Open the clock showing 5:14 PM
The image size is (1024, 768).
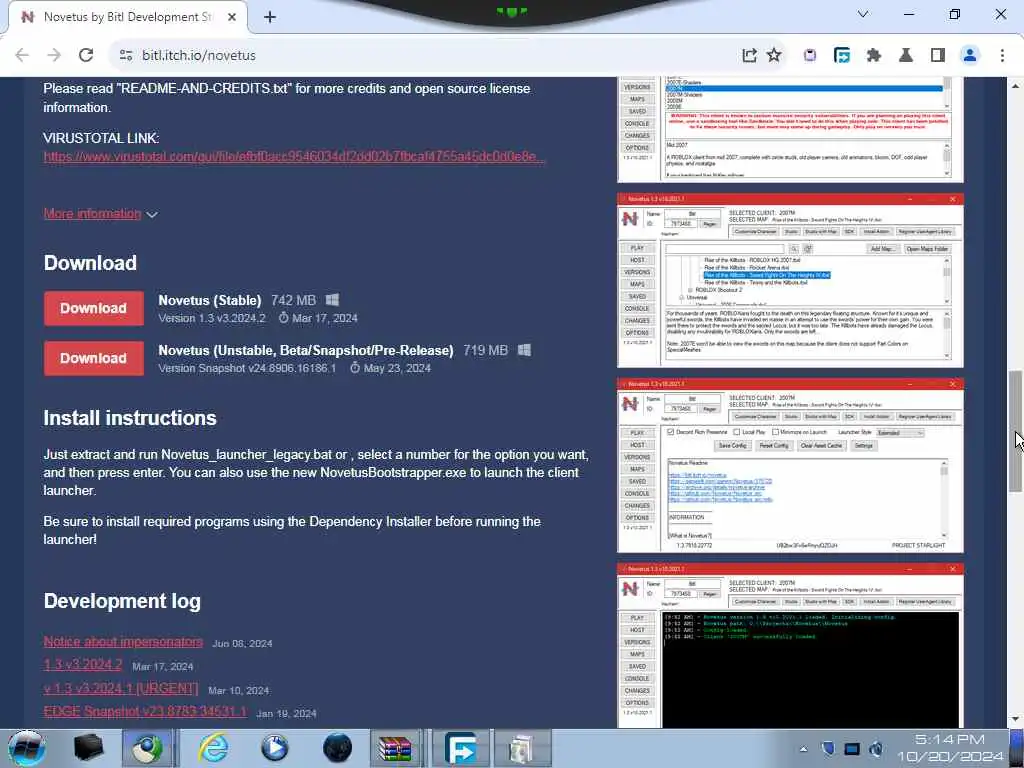click(x=950, y=748)
